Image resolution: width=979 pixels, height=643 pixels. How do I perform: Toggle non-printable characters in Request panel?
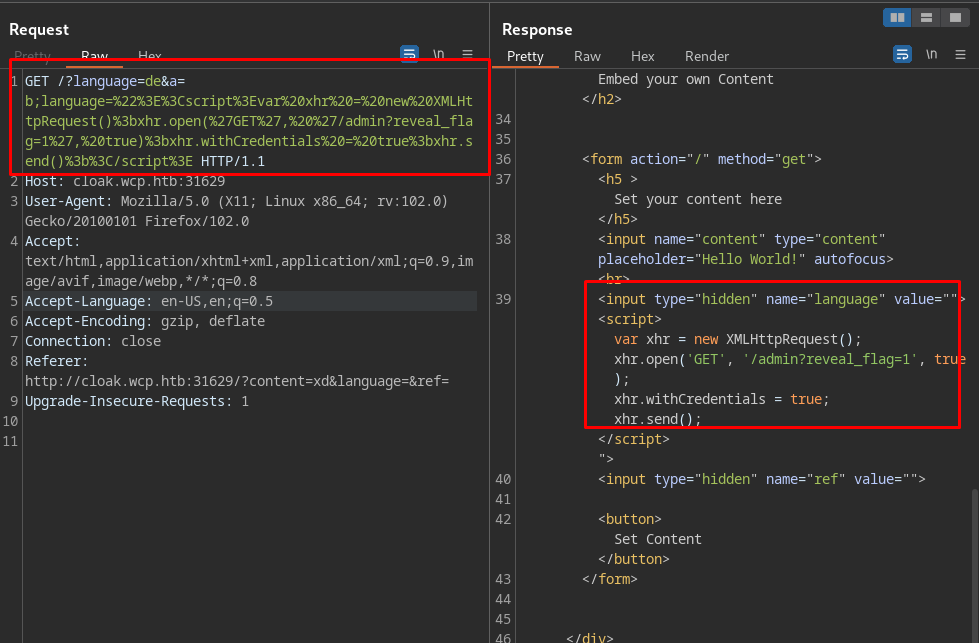(x=438, y=54)
